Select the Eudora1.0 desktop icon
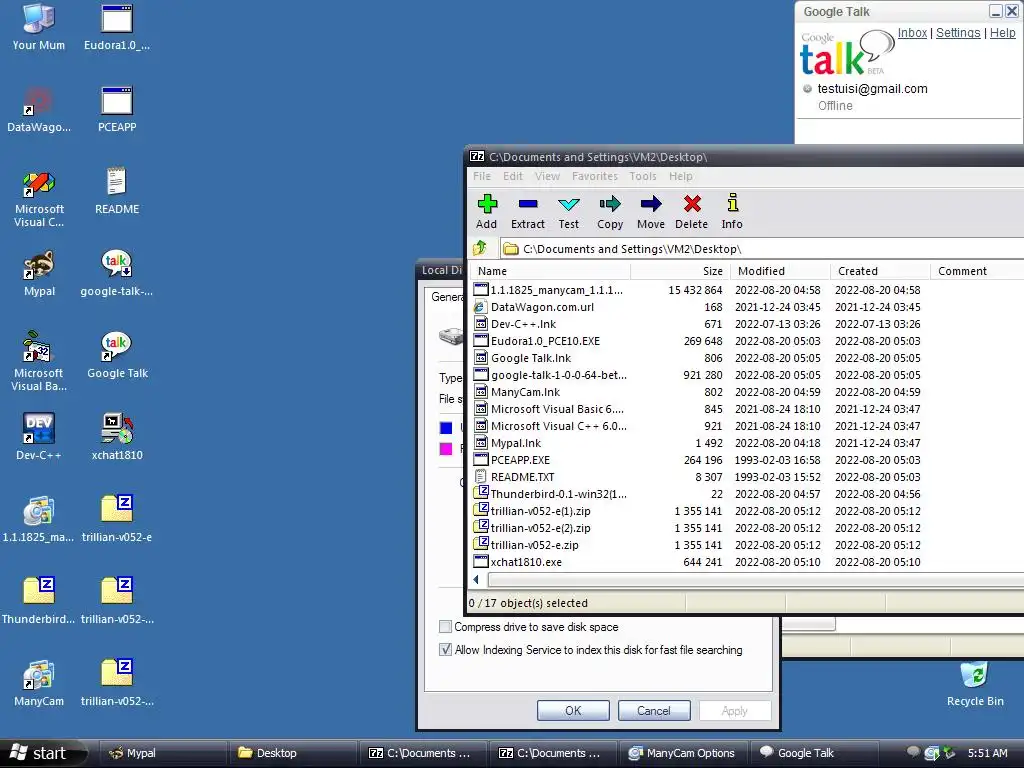The width and height of the screenshot is (1024, 768). (x=117, y=27)
